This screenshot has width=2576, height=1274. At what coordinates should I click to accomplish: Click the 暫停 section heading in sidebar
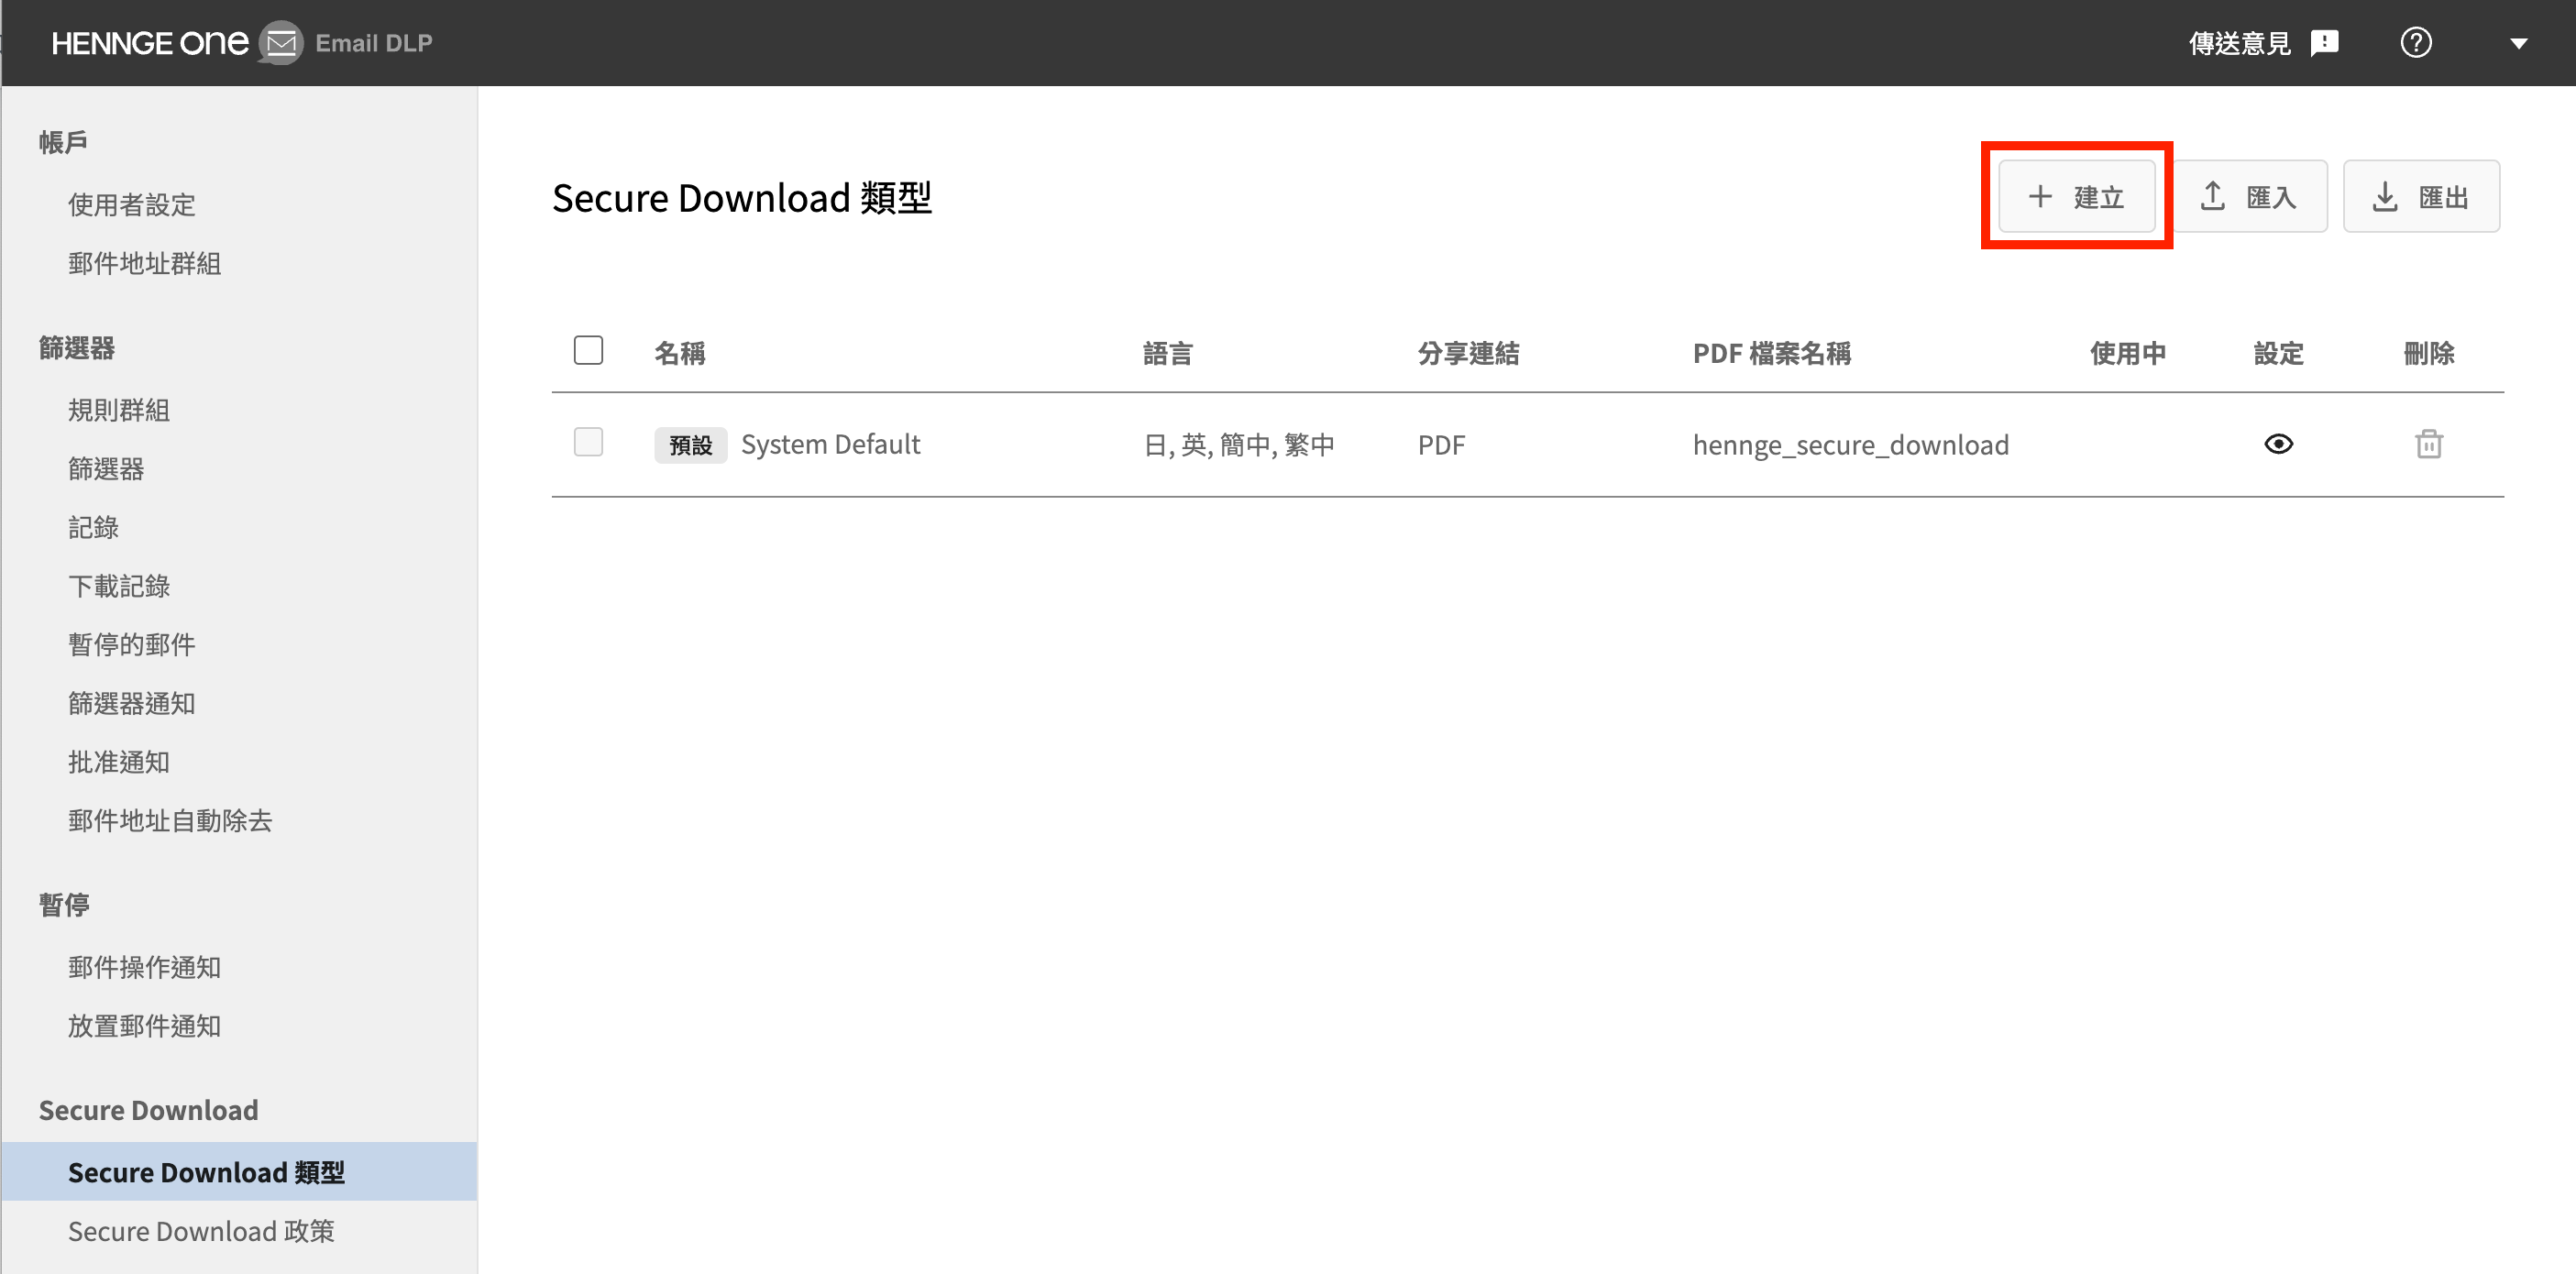click(x=64, y=905)
